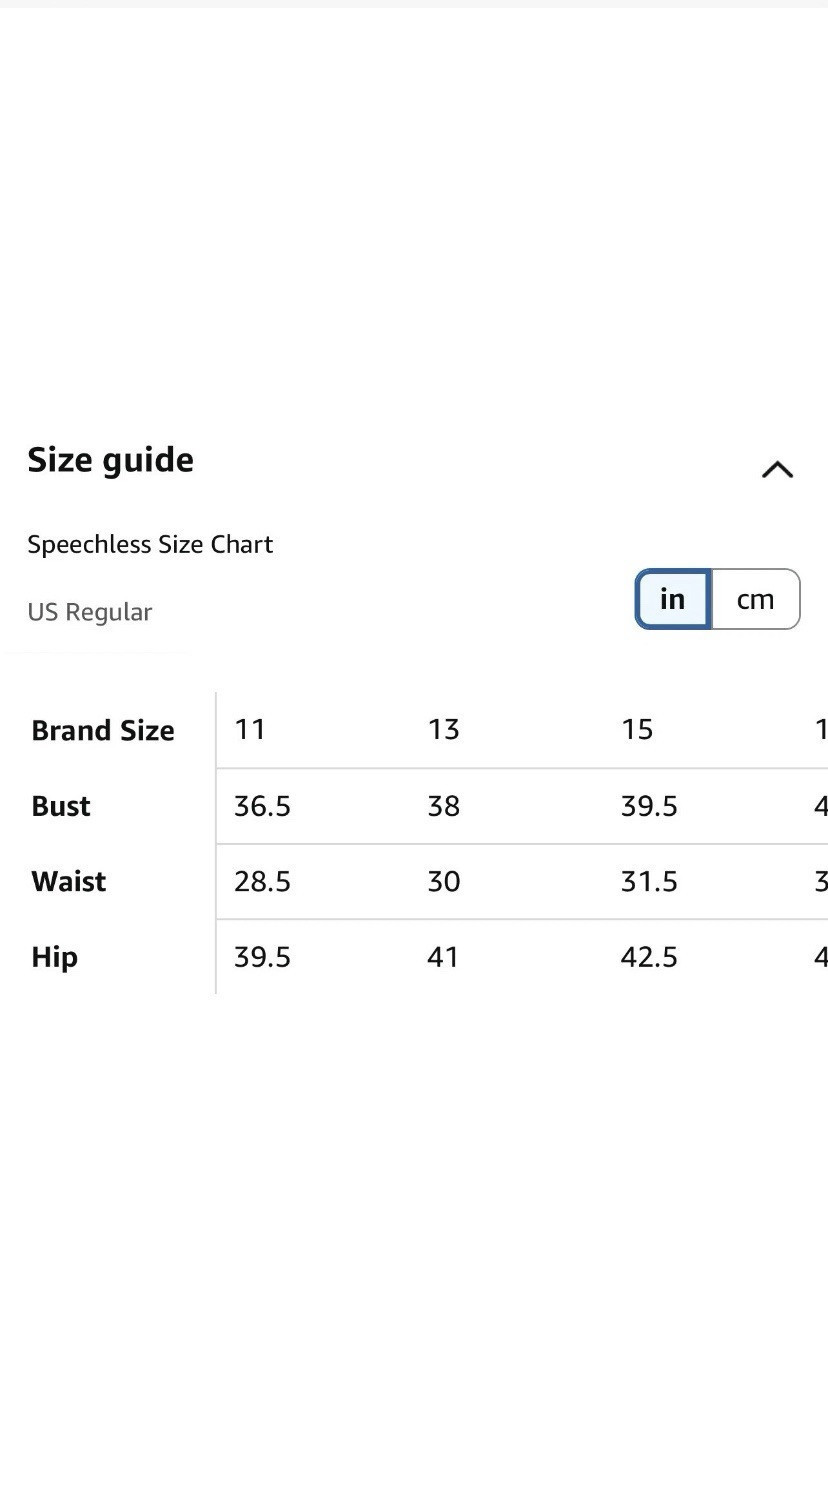Viewport: 828px width, 1499px height.
Task: Click the Waist row label
Action: 69,882
